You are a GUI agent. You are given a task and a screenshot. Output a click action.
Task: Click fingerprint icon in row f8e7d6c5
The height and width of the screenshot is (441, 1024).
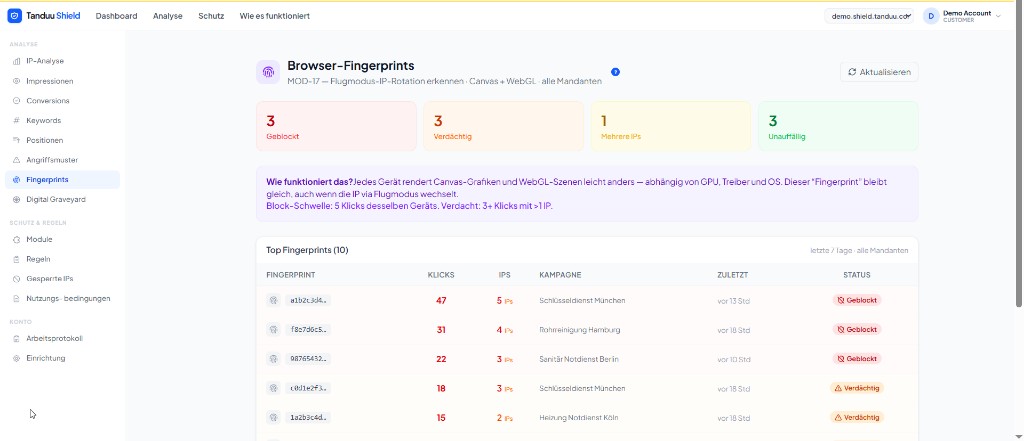coord(273,330)
